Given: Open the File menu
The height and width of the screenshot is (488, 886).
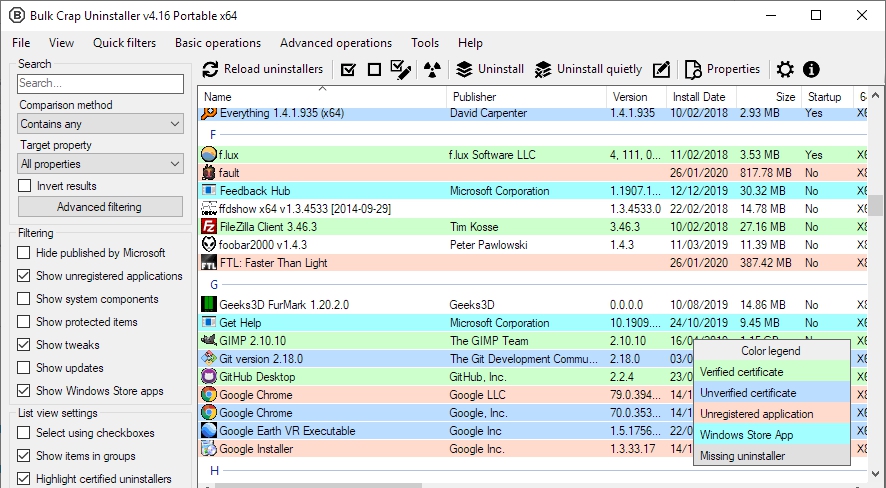Looking at the screenshot, I should click(21, 43).
